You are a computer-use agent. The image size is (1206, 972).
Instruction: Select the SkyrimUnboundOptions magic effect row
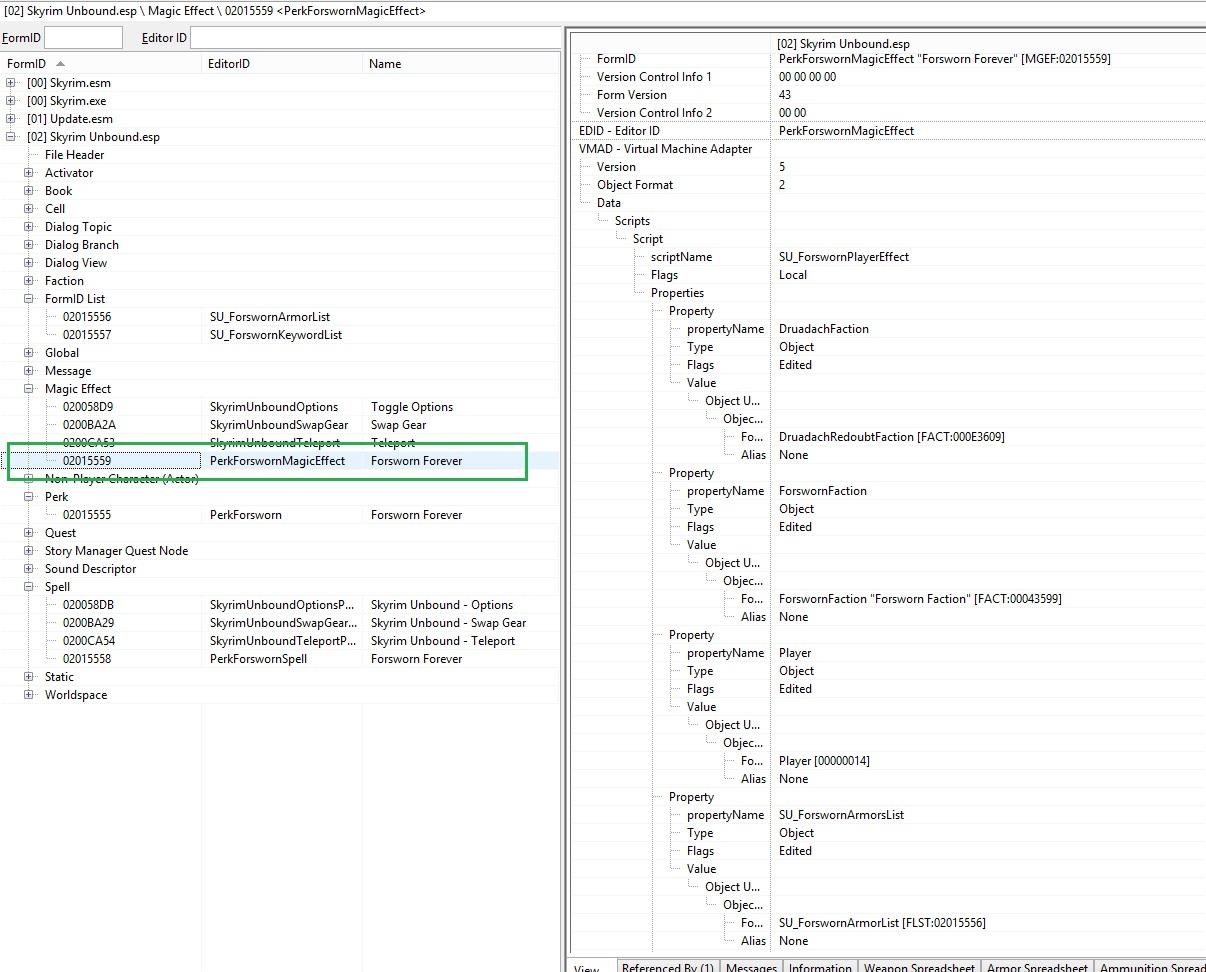point(280,407)
